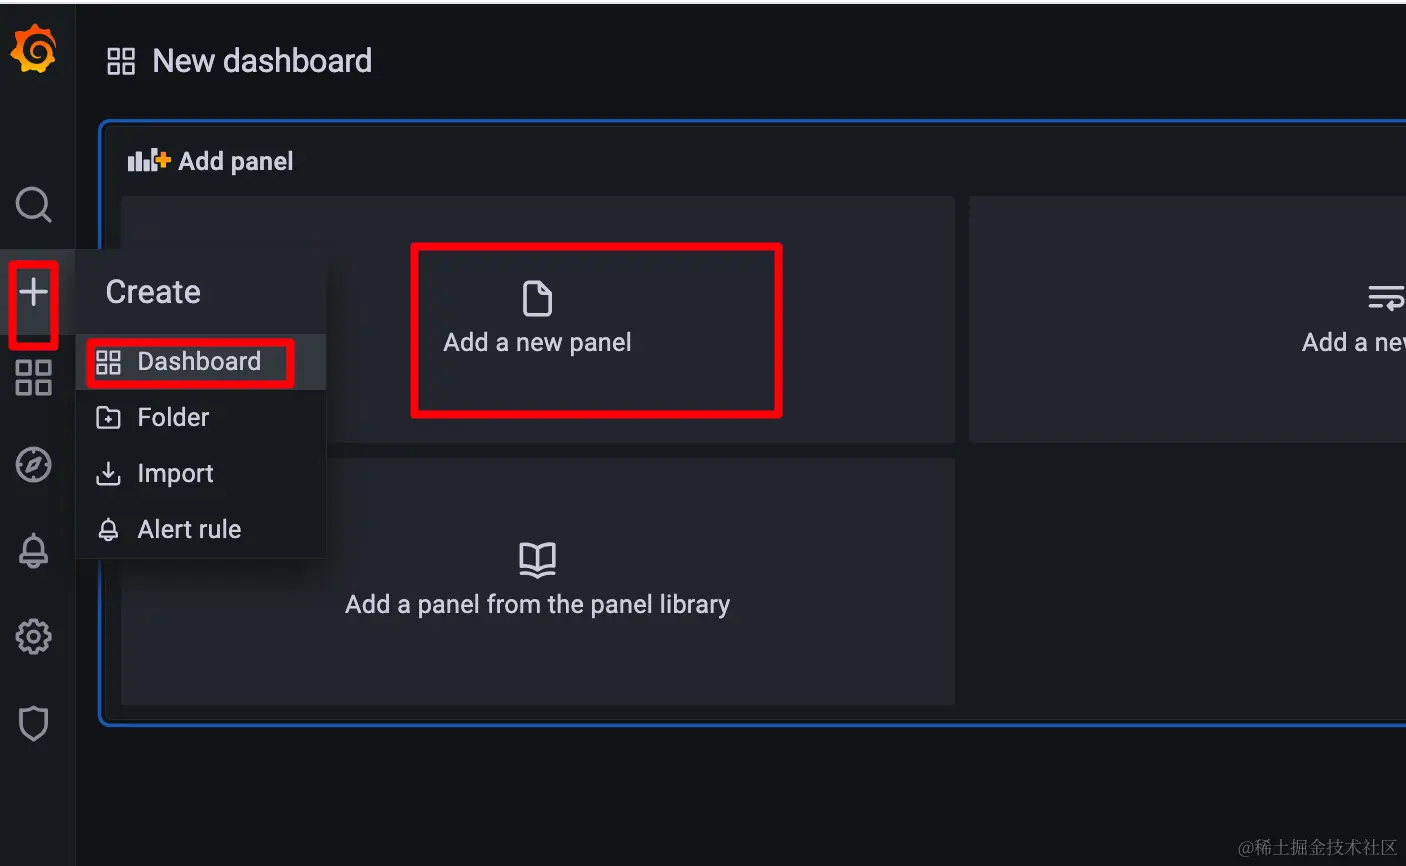The width and height of the screenshot is (1406, 866).
Task: Choose Import from the Create menu
Action: (175, 474)
